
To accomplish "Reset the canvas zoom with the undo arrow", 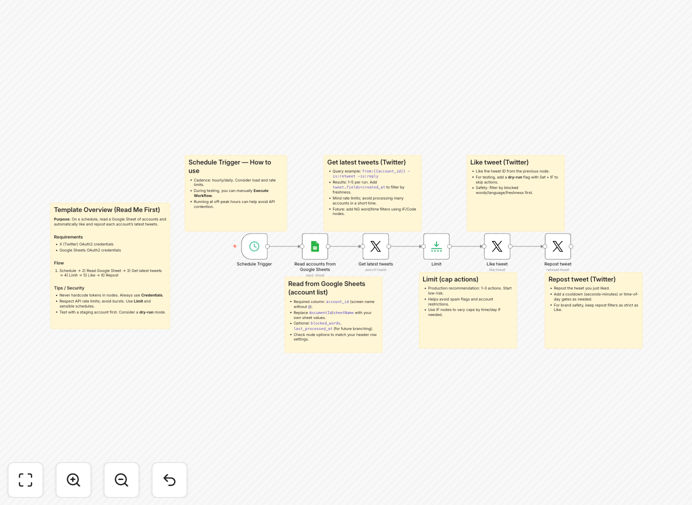I will pyautogui.click(x=169, y=480).
